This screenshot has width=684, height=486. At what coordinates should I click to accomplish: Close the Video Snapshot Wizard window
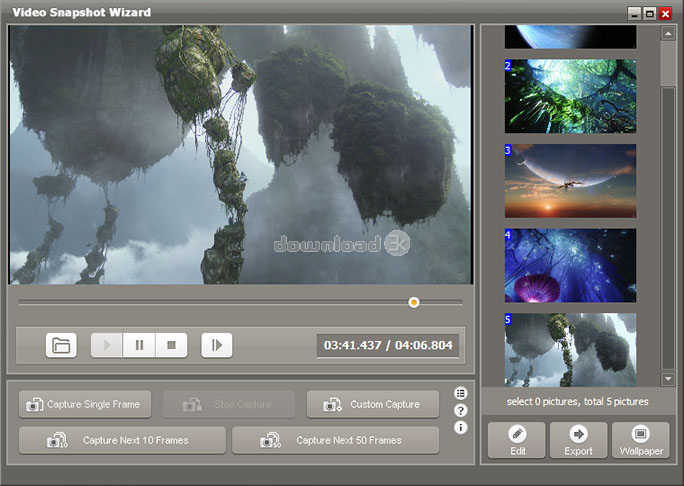665,14
